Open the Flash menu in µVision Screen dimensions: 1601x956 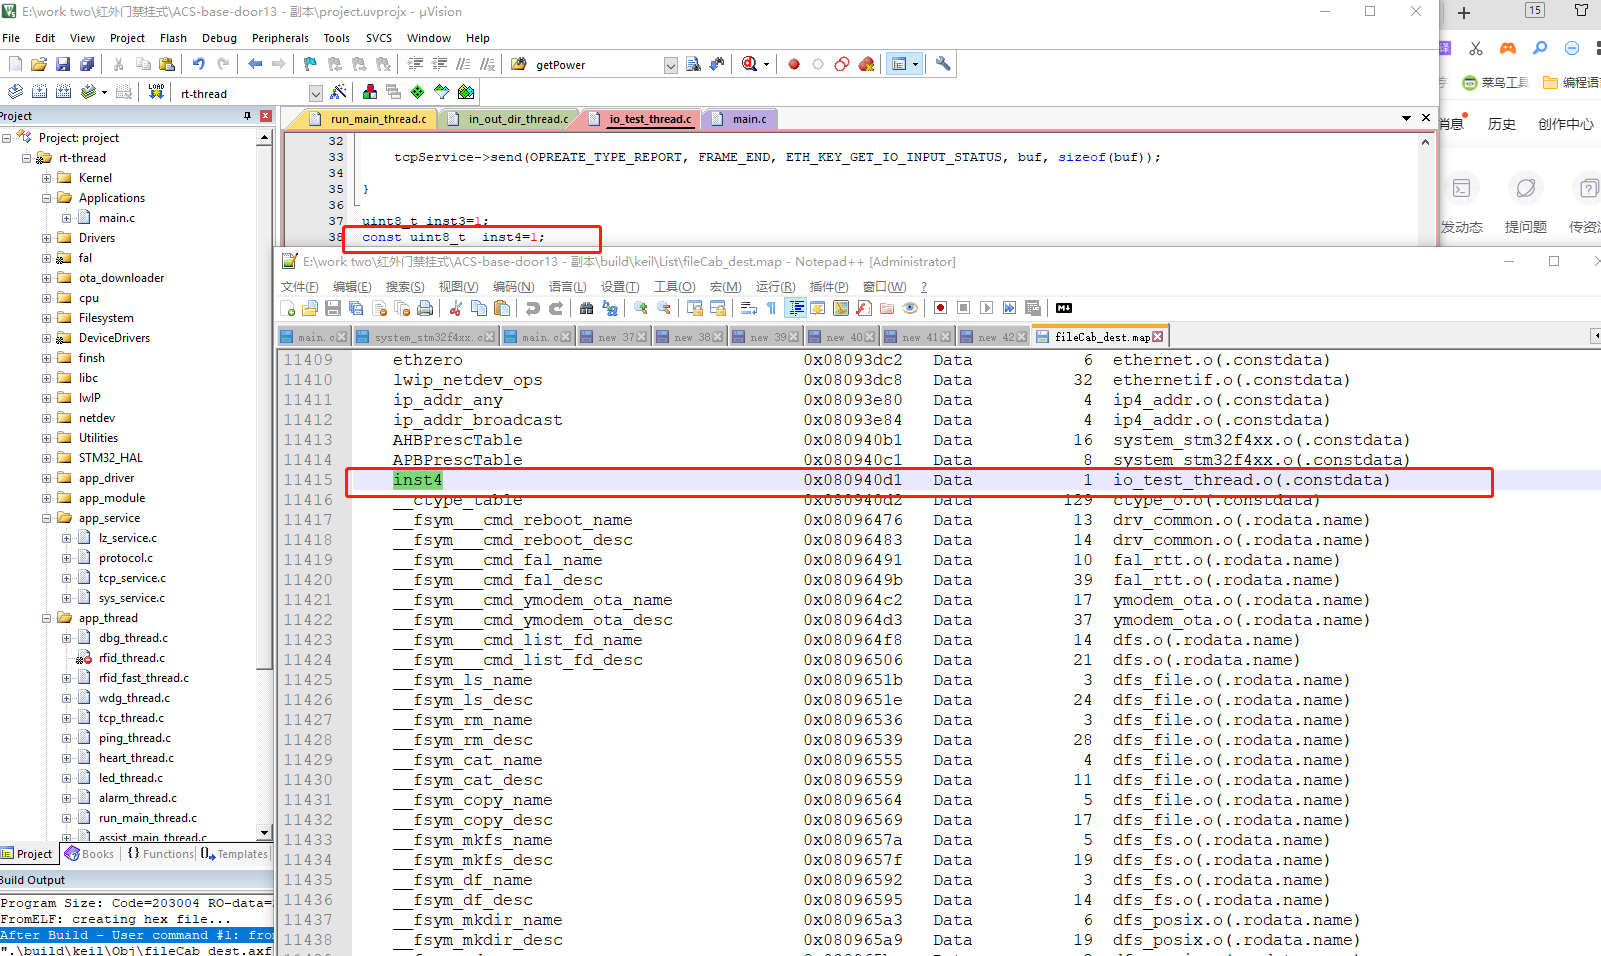(x=173, y=38)
